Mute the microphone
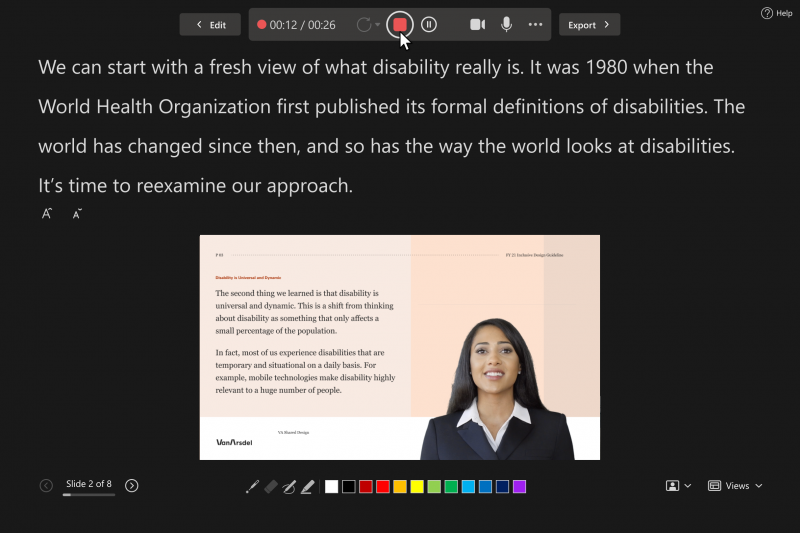800x533 pixels. click(506, 25)
